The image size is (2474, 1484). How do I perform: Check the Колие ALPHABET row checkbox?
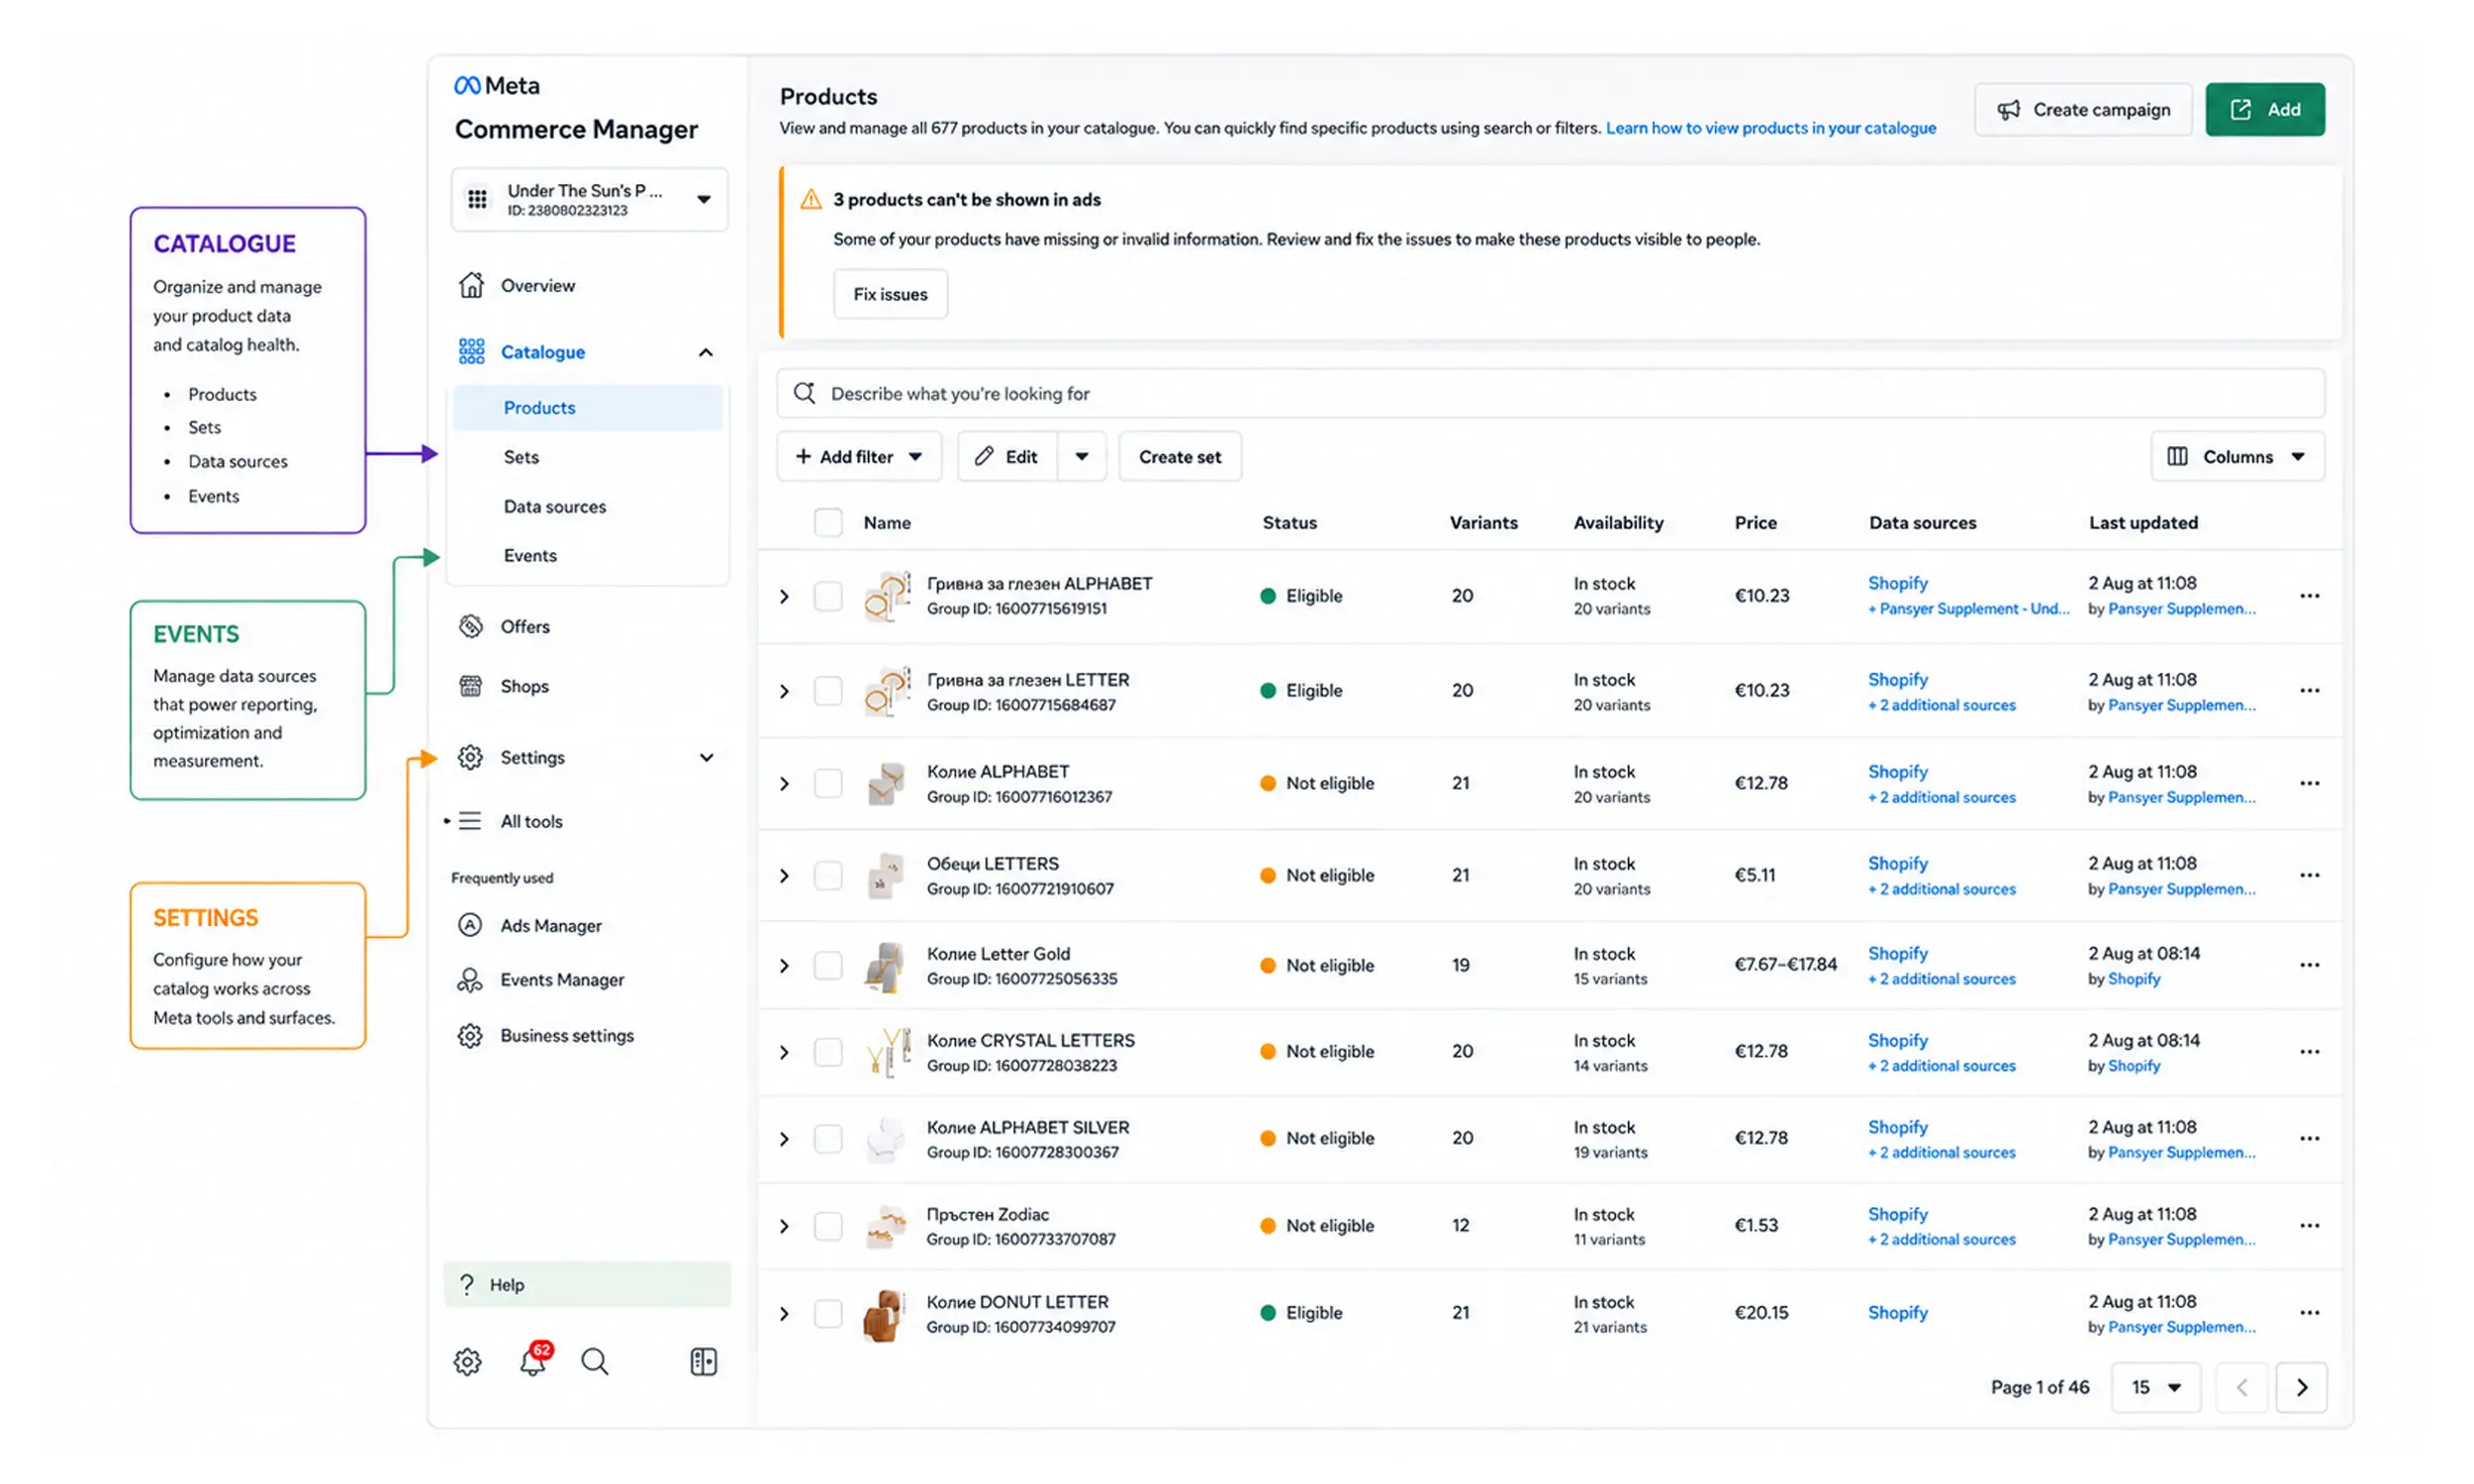coord(828,783)
